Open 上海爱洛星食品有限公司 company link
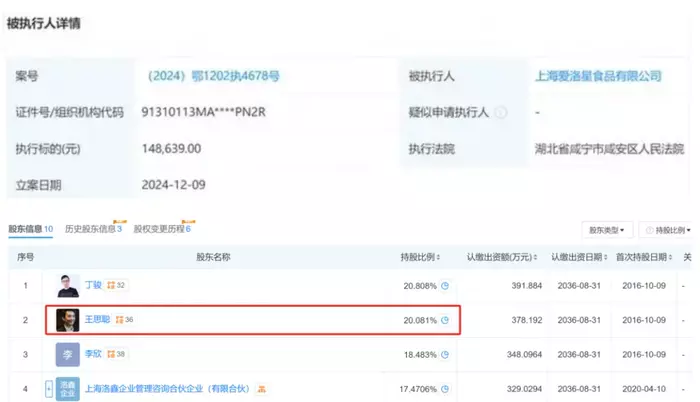Viewport: 700px width, 402px height. pos(598,76)
